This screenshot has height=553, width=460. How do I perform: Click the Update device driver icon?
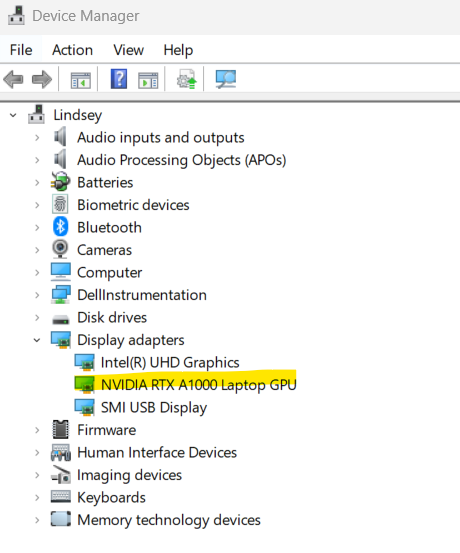186,79
